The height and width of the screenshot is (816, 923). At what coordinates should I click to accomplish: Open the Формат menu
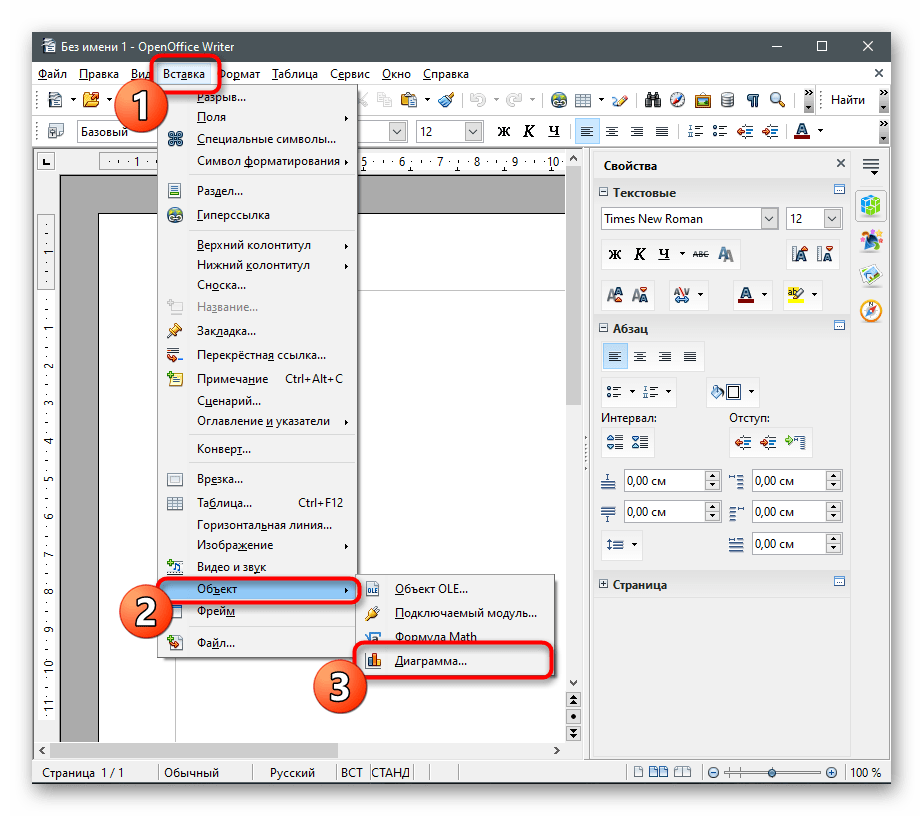[240, 74]
